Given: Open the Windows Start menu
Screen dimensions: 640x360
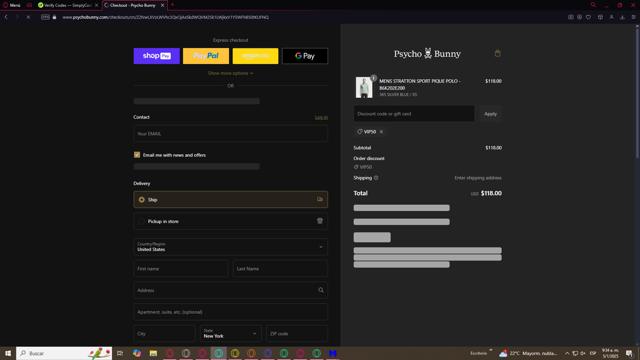Looking at the screenshot, I should 8,353.
